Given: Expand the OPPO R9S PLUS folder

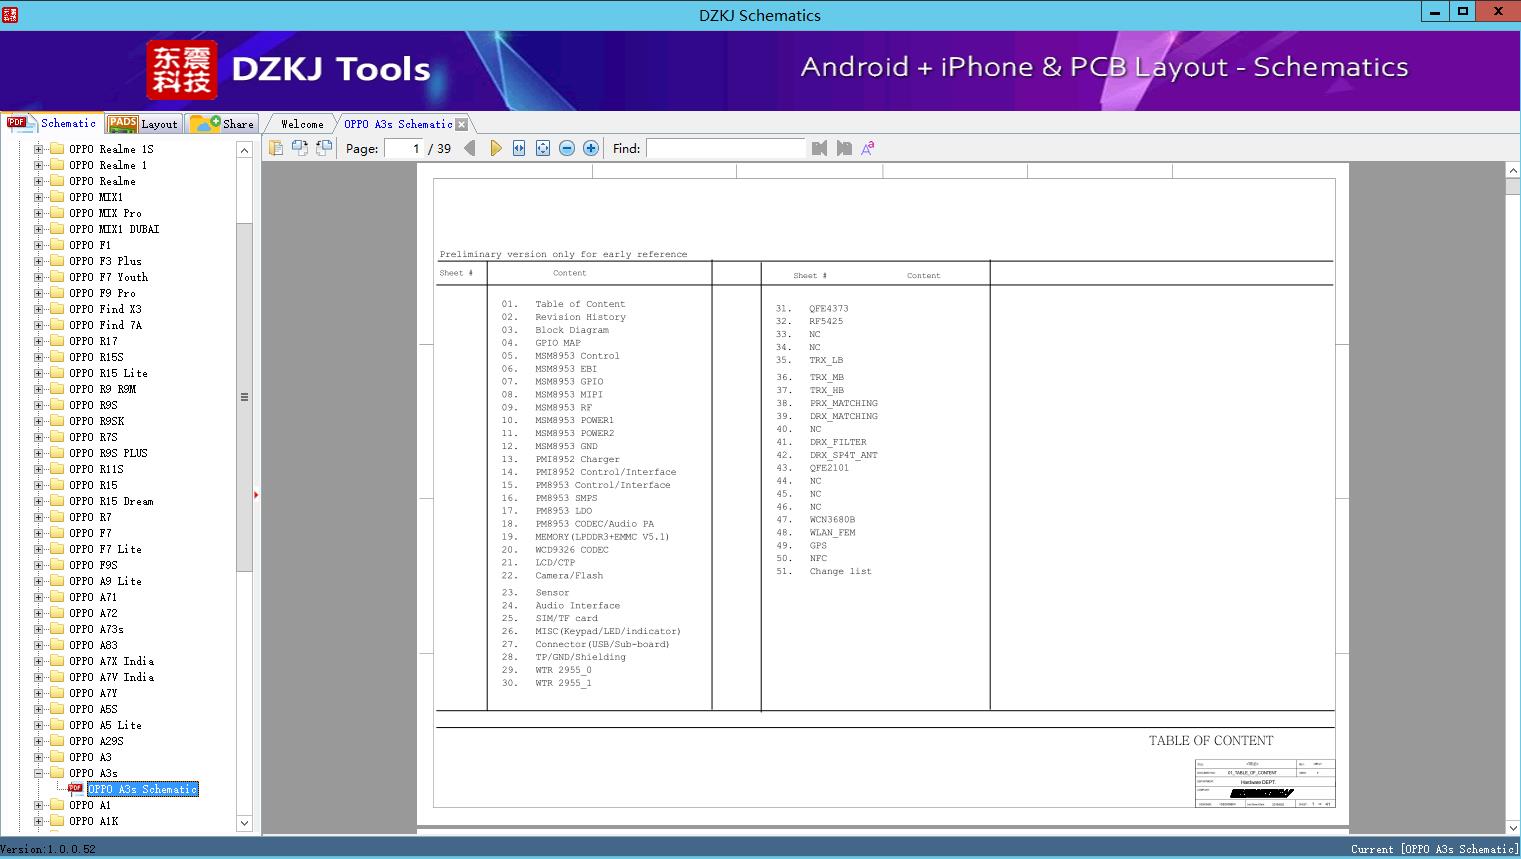Looking at the screenshot, I should click(x=38, y=453).
